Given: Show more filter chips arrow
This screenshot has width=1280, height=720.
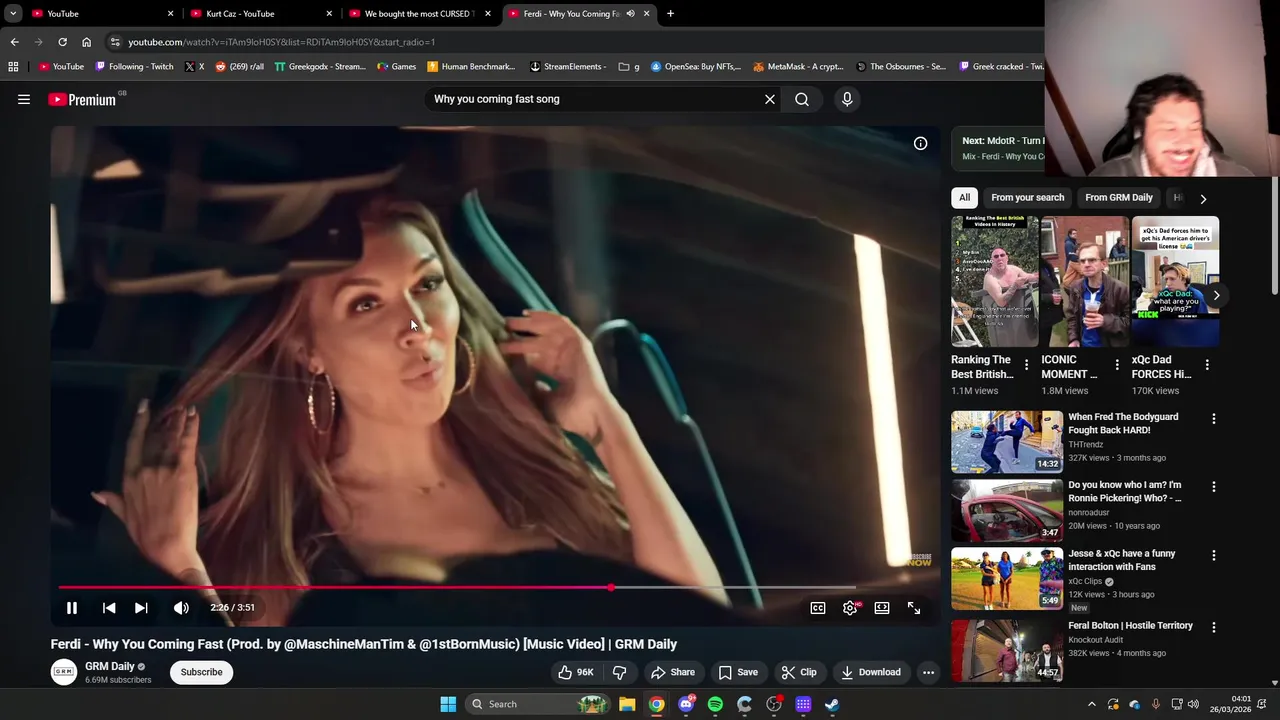Looking at the screenshot, I should coord(1203,198).
